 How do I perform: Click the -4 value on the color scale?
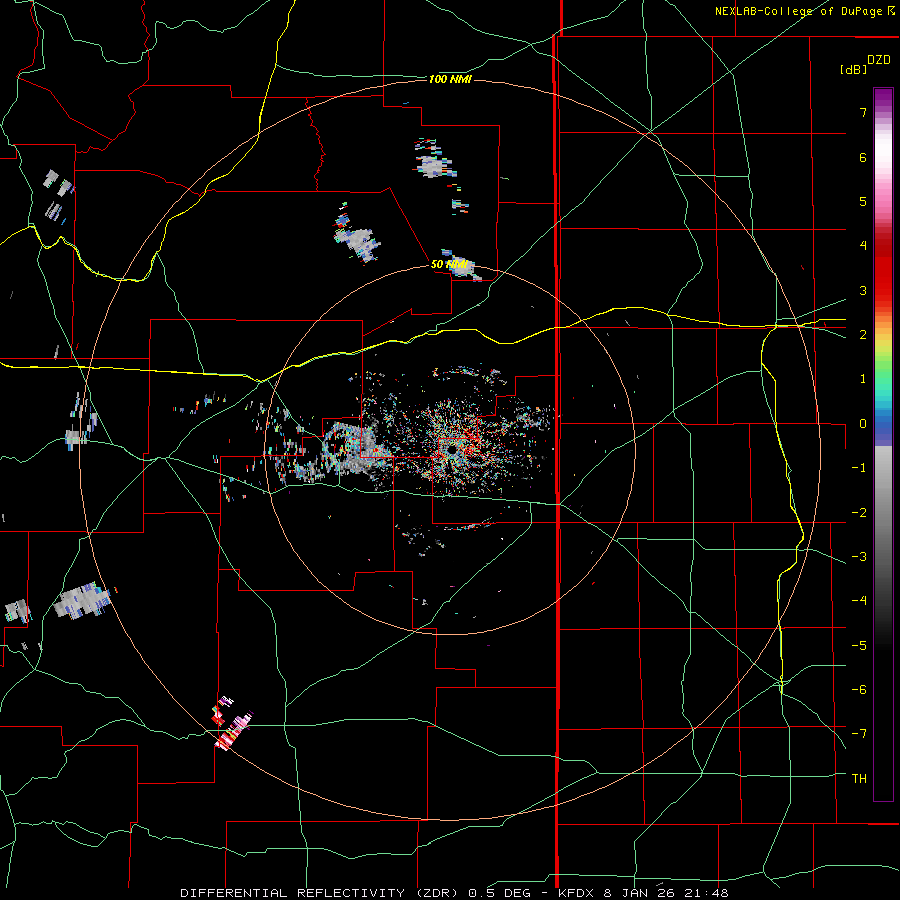click(x=859, y=601)
